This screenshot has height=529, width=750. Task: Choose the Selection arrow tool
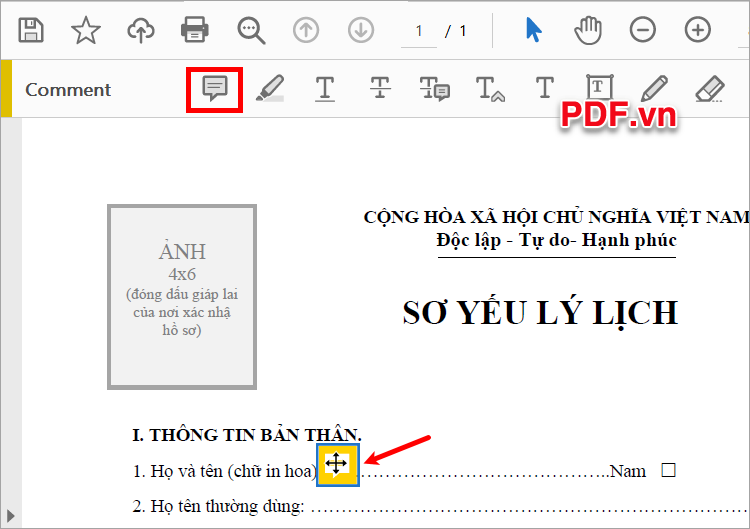[x=533, y=30]
